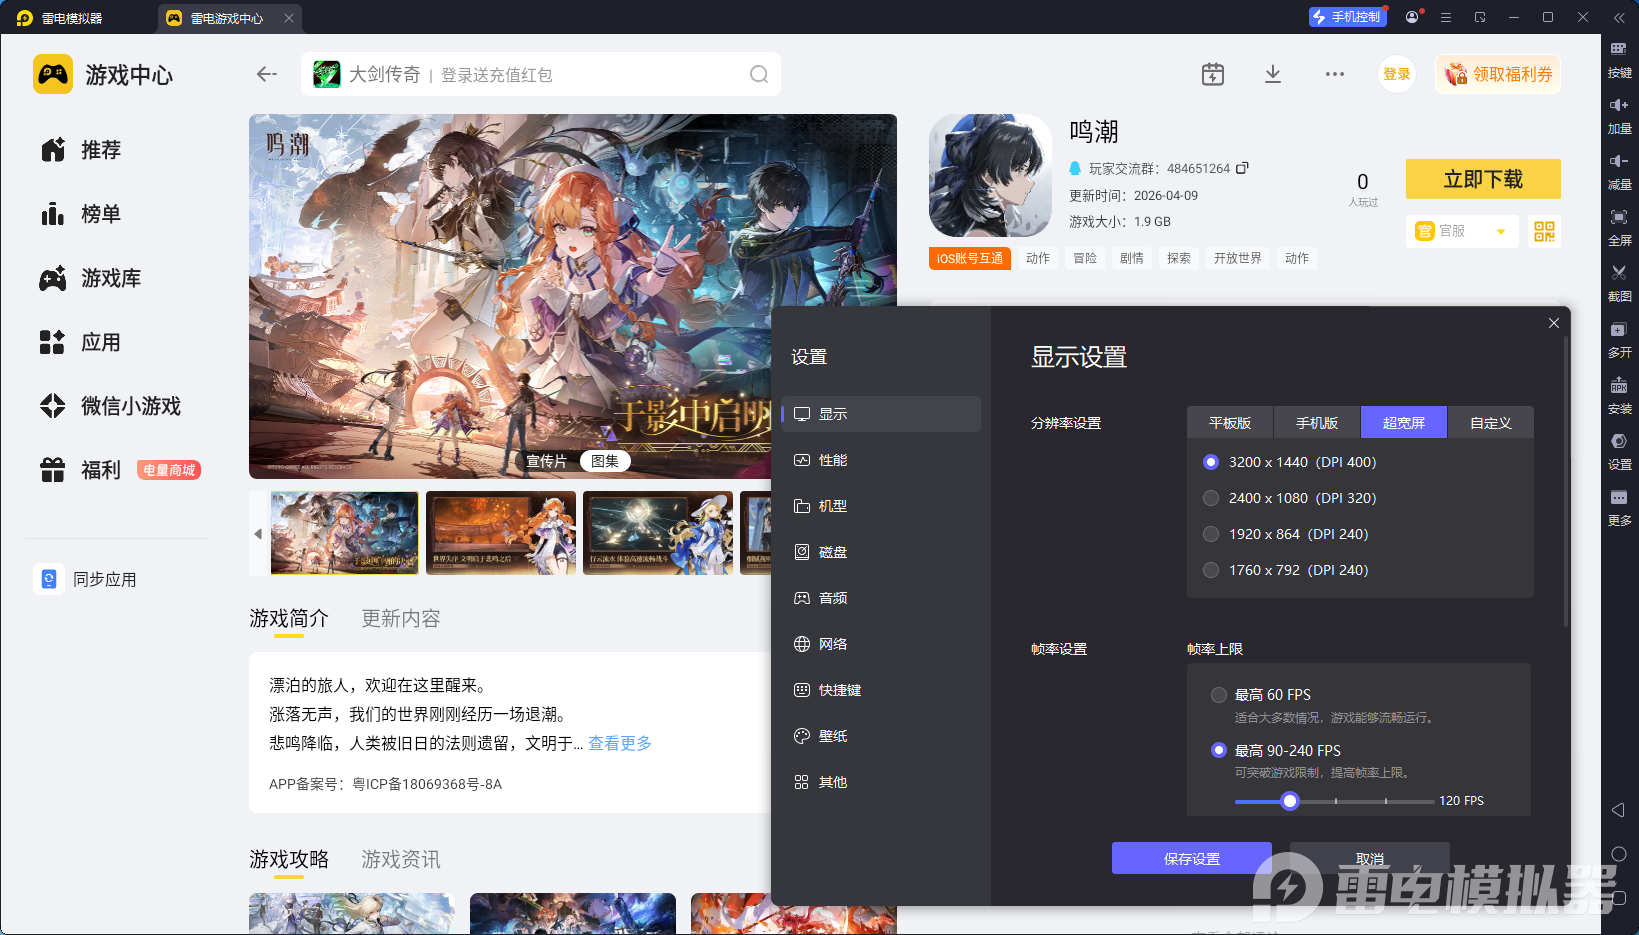Increase volume with 加量 button
1639x935 pixels.
[1619, 116]
